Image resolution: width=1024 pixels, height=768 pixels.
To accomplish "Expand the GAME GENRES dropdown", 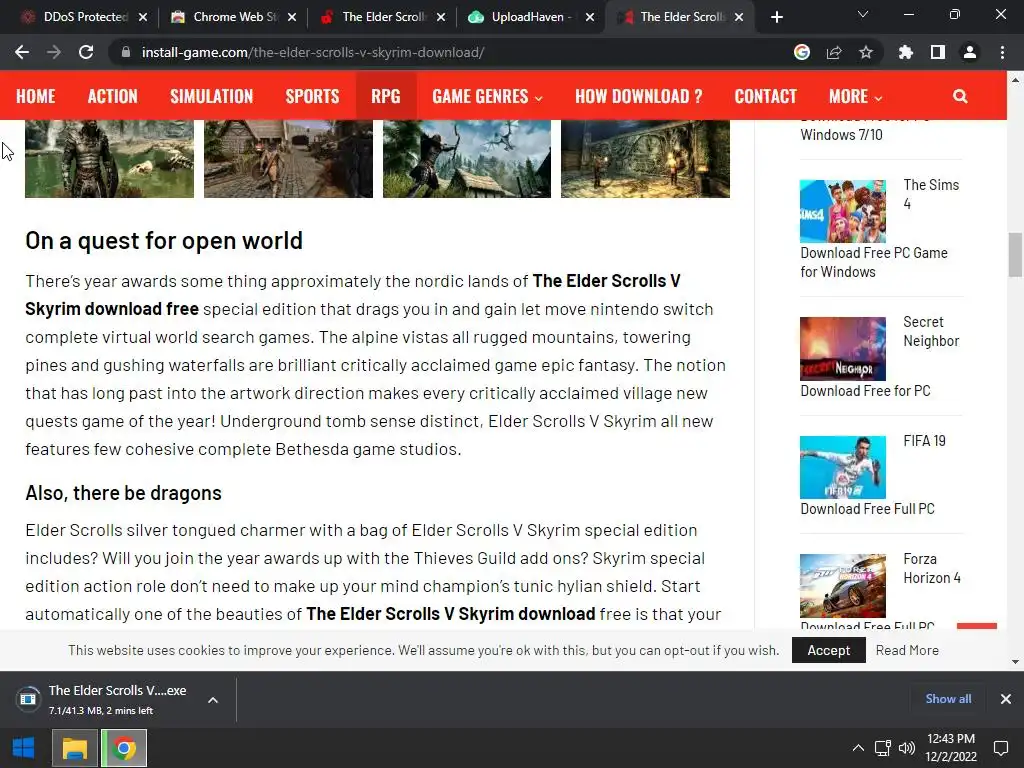I will click(487, 97).
